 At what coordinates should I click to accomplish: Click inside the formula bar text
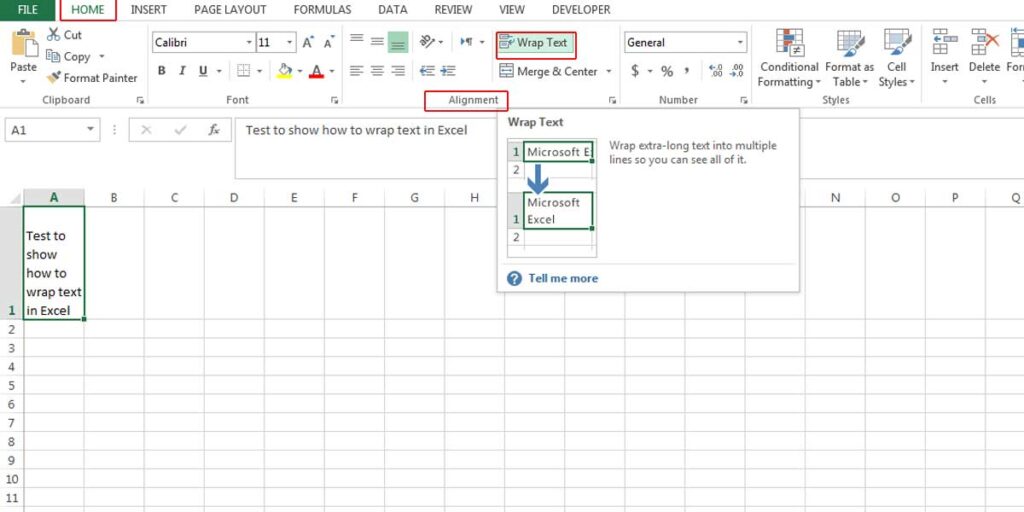(356, 130)
